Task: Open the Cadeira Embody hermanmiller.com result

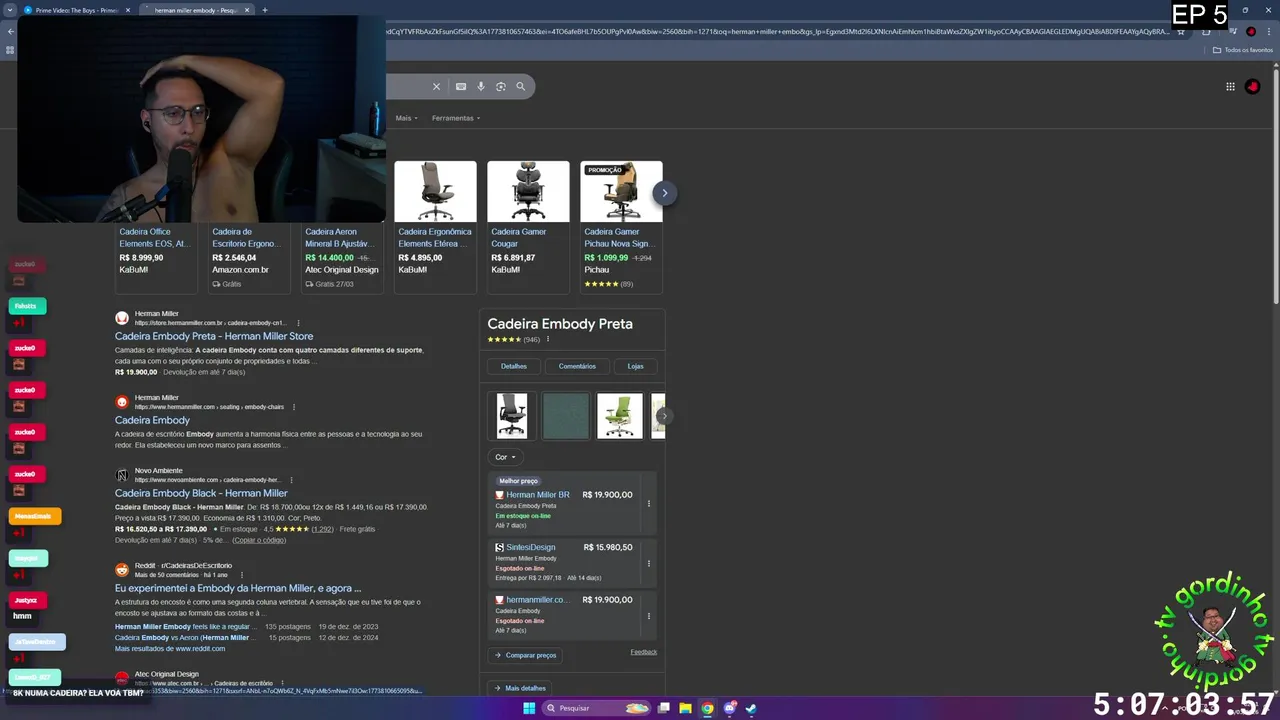Action: pyautogui.click(x=152, y=420)
